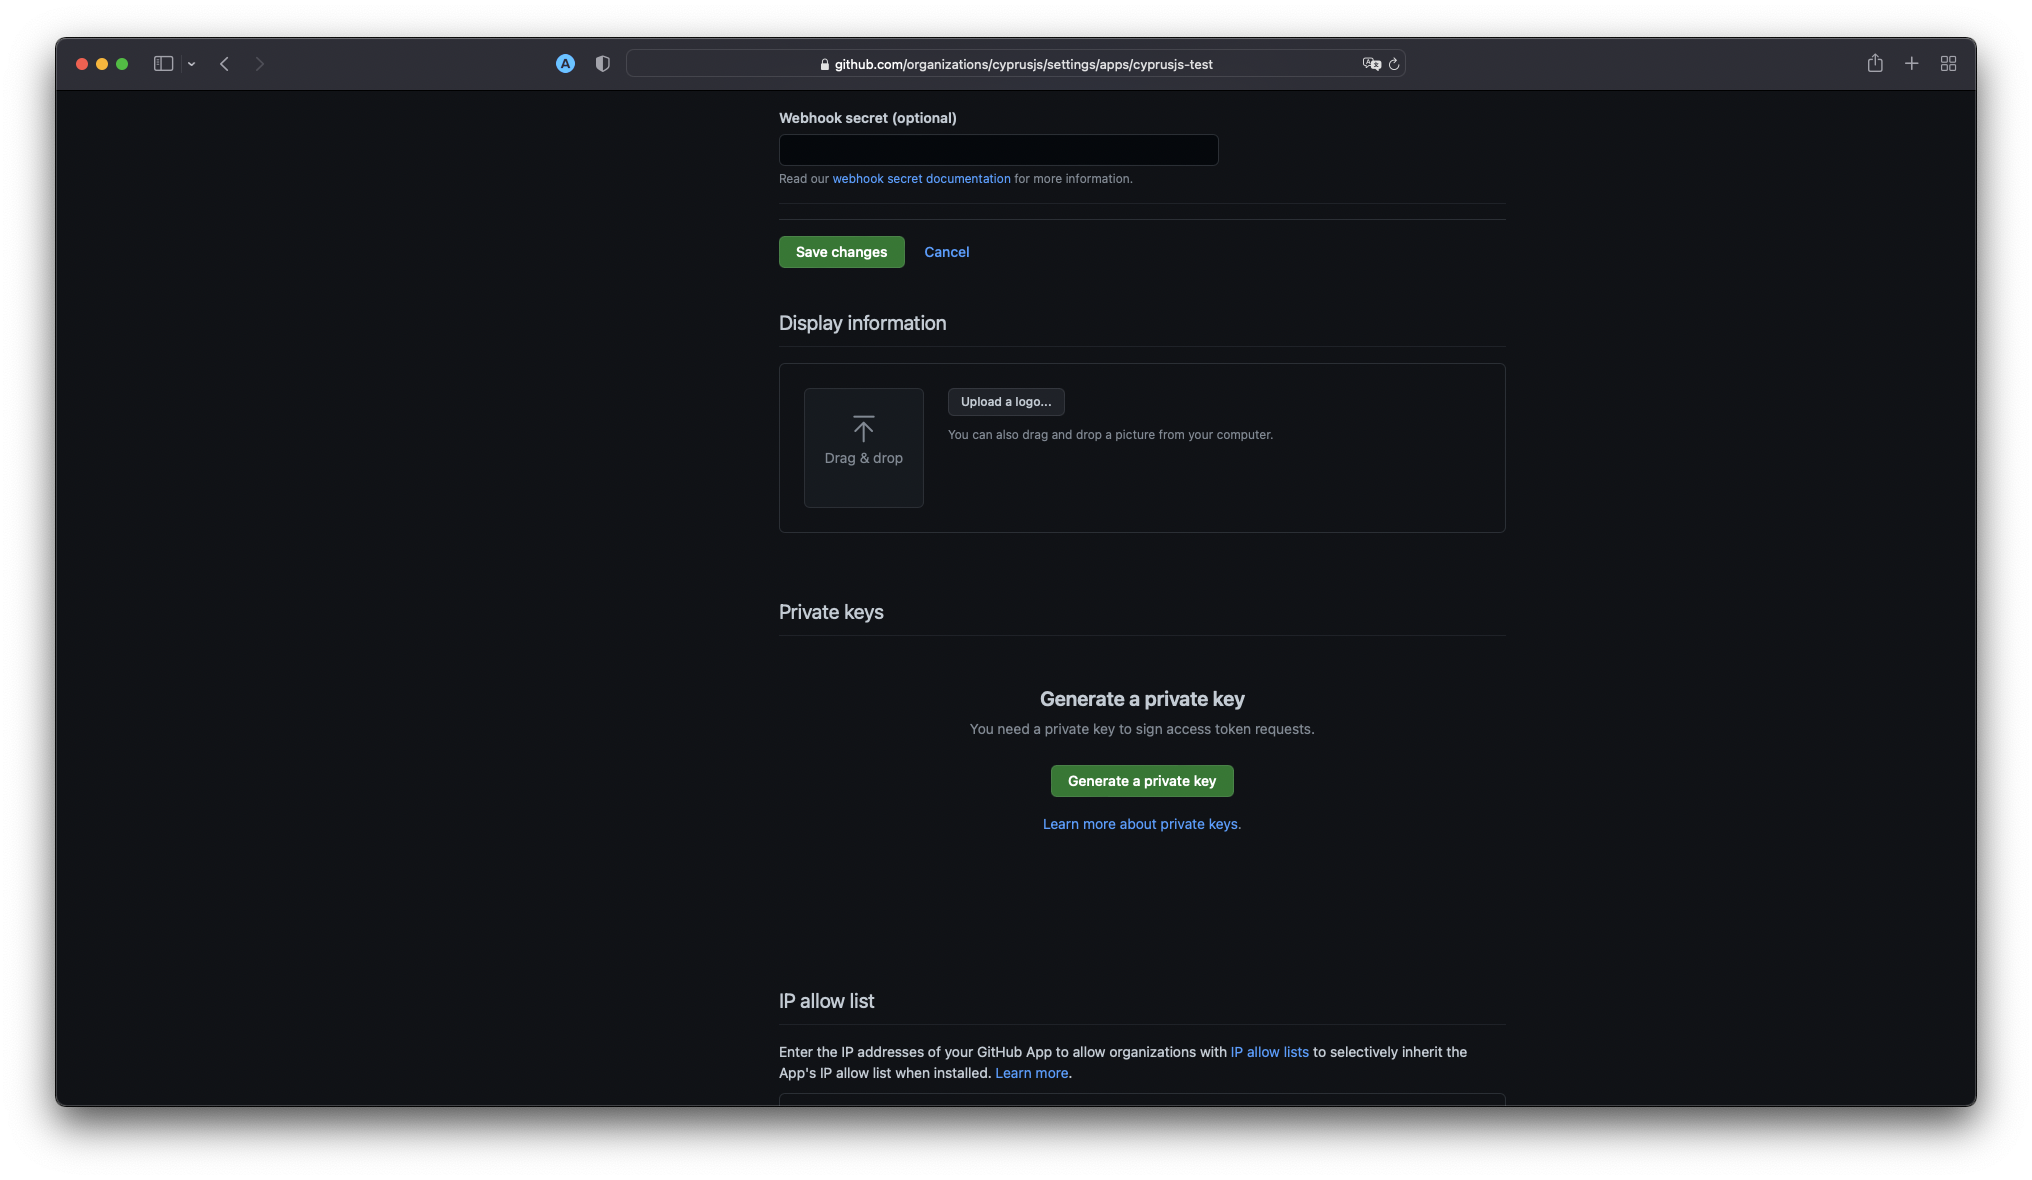Click Upload a logo button
Screen dimensions: 2032x1180
click(x=1004, y=402)
